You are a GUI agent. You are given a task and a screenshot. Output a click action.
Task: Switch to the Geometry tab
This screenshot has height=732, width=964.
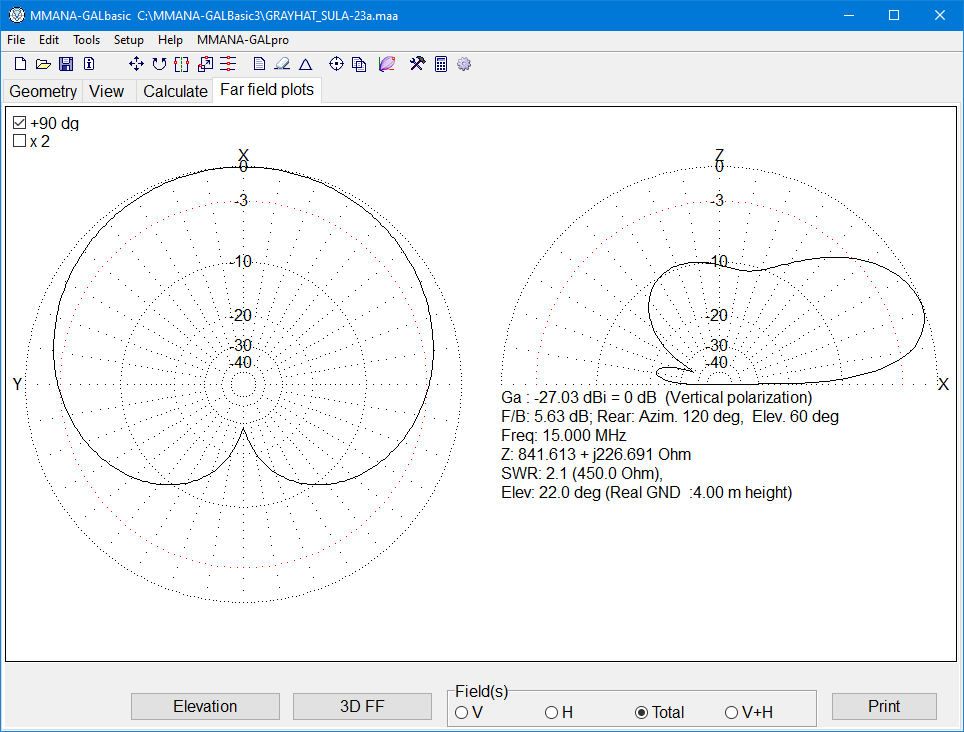(x=43, y=91)
